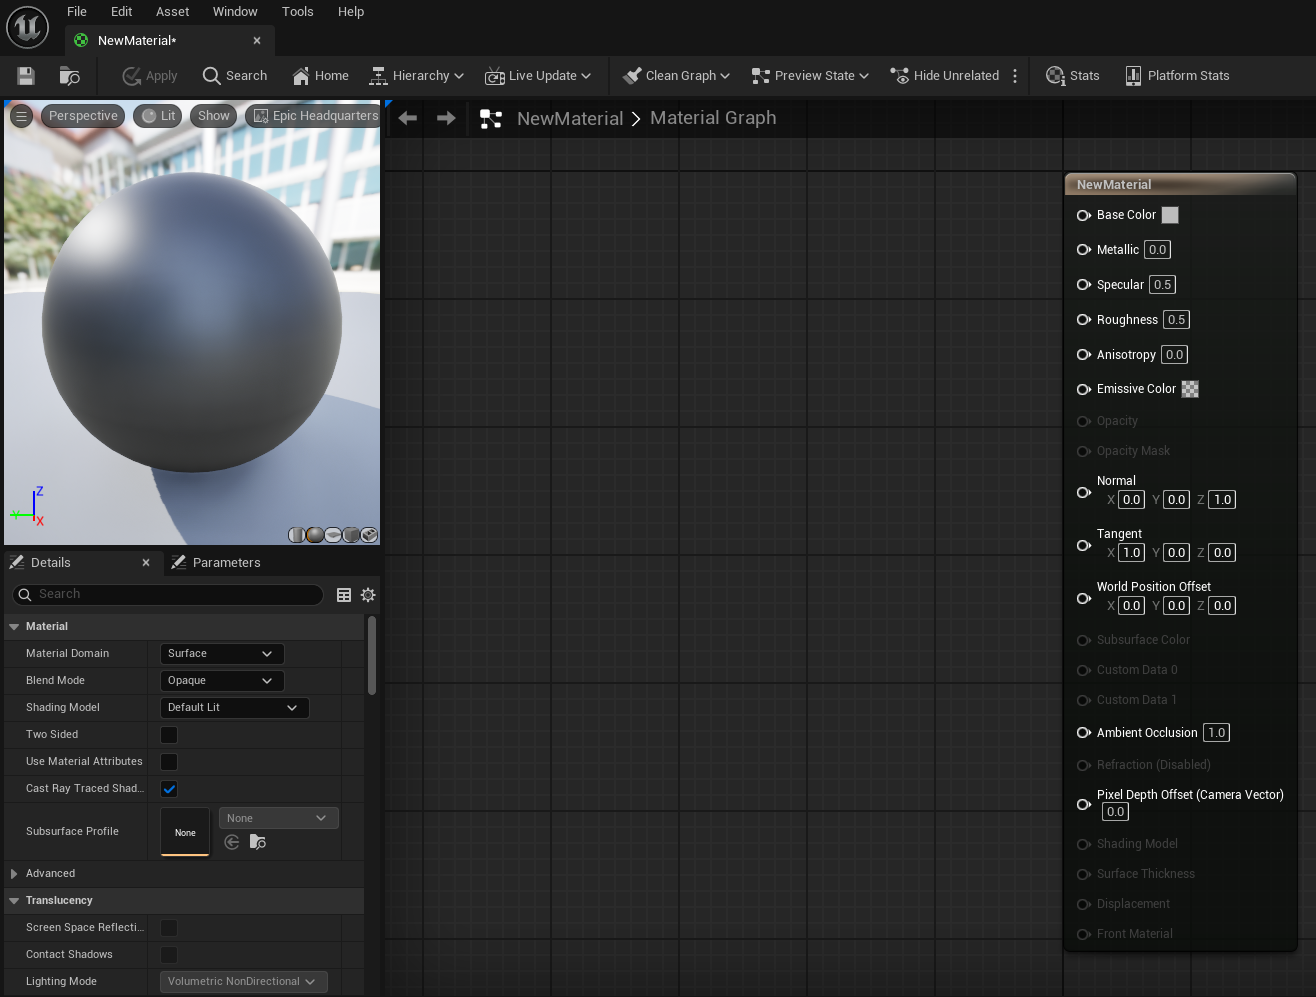Image resolution: width=1316 pixels, height=997 pixels.
Task: Enable the Two Sided checkbox
Action: click(169, 735)
